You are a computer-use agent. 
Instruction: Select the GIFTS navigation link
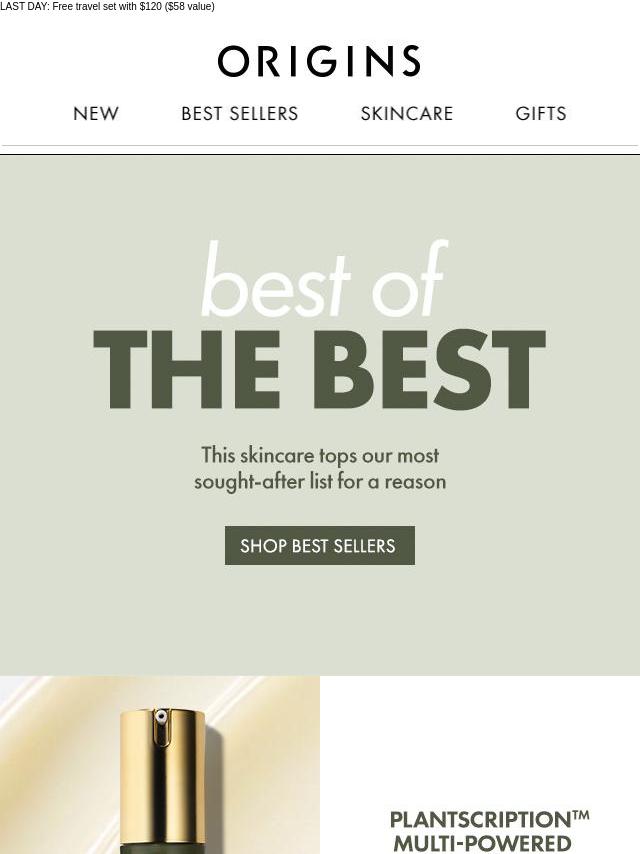point(541,113)
